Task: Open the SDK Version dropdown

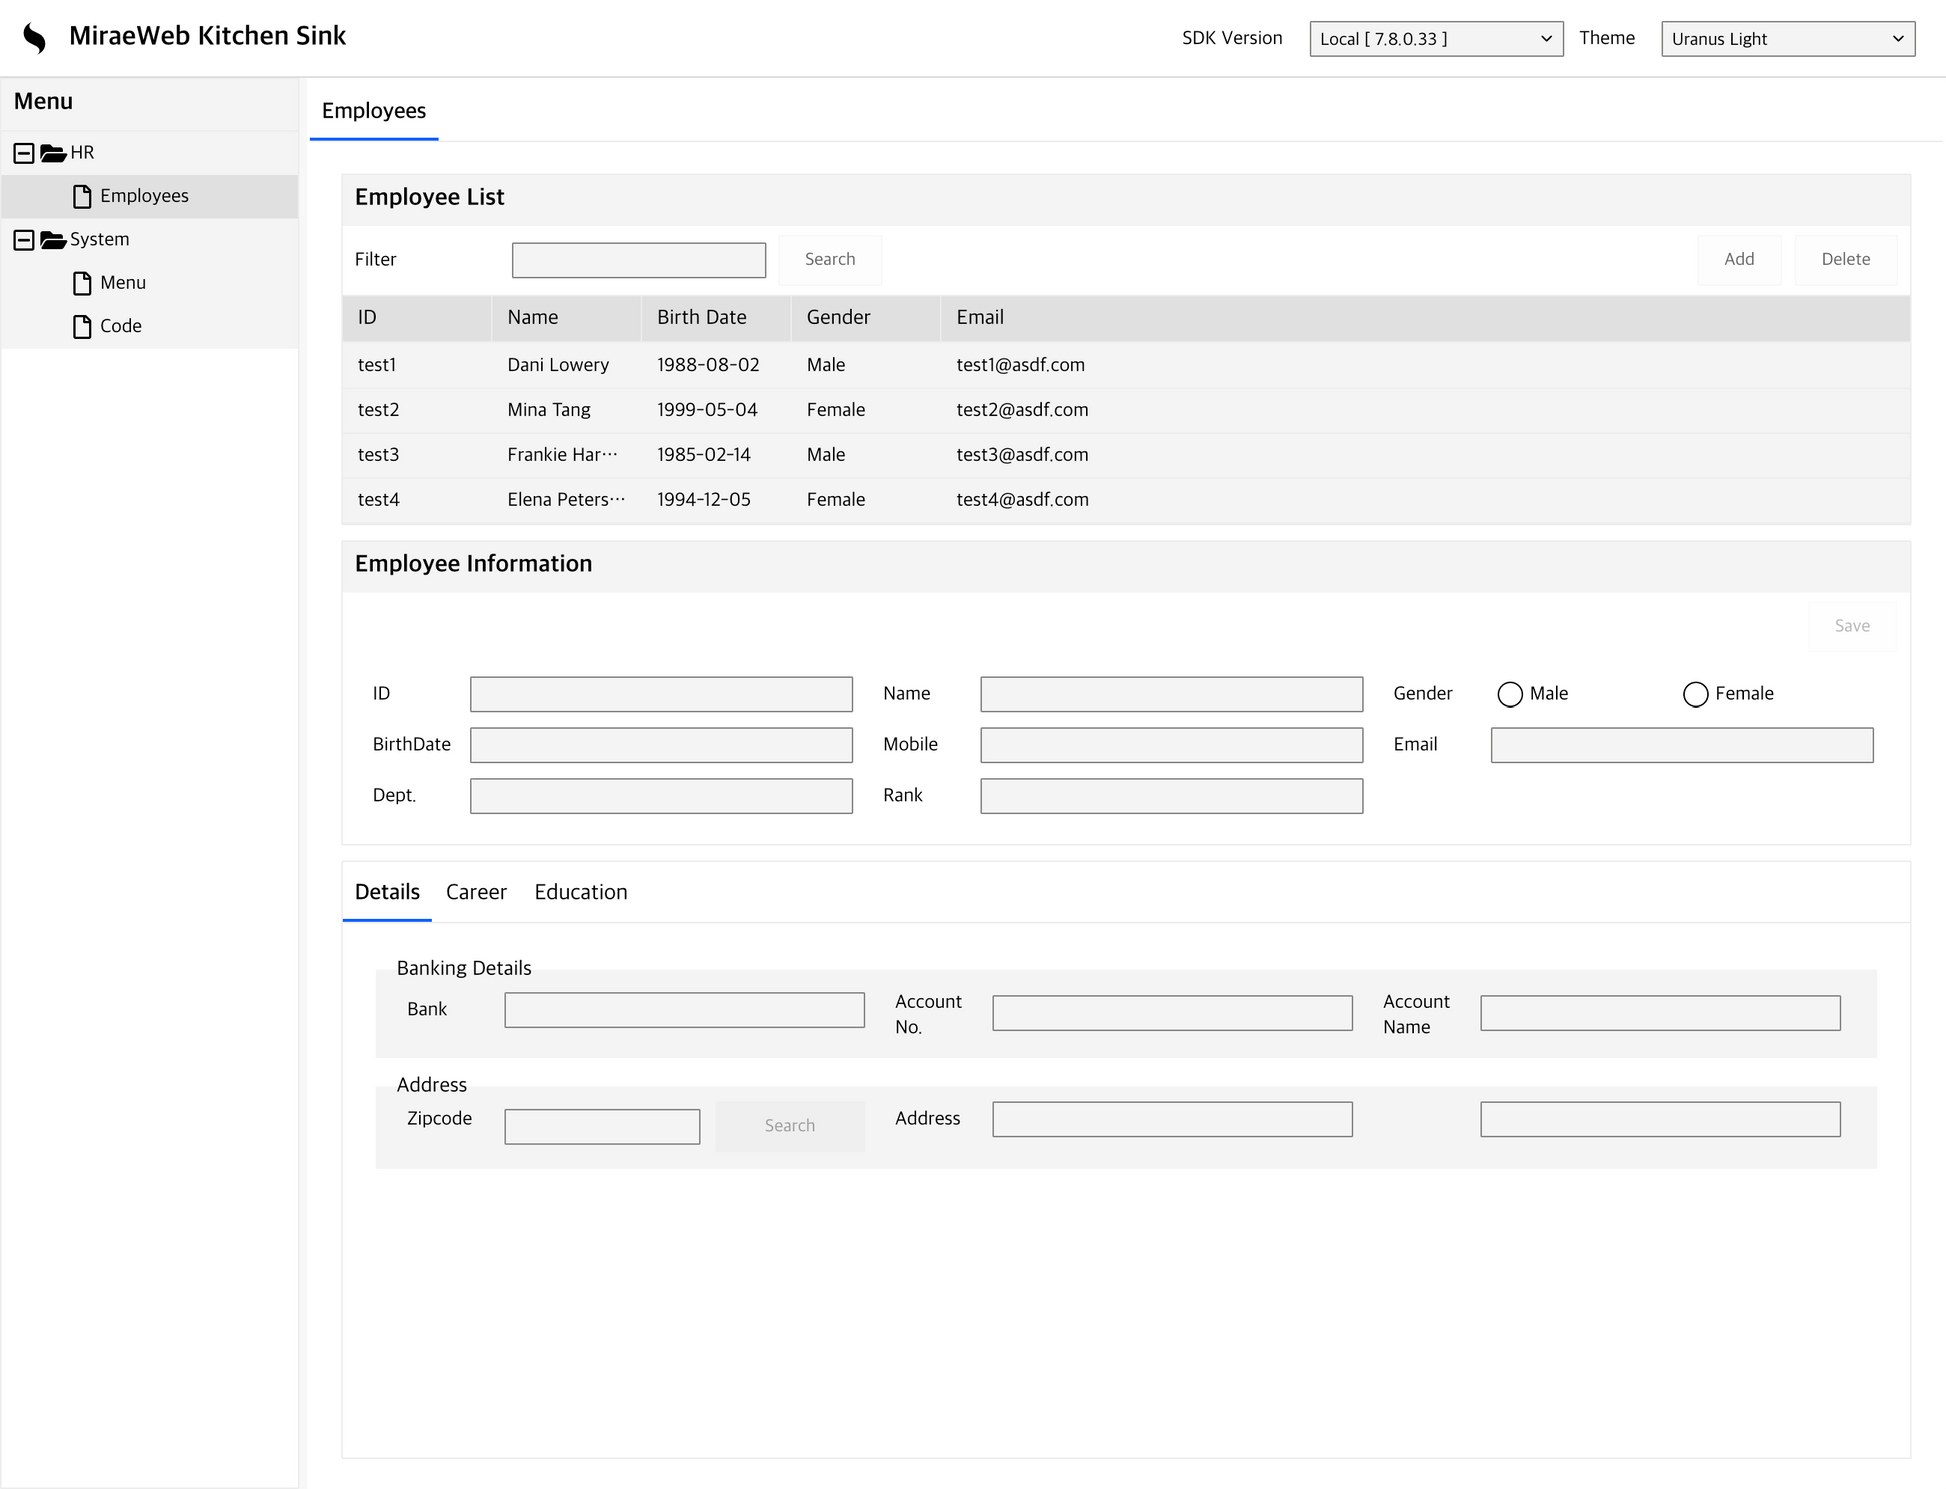Action: tap(1435, 39)
